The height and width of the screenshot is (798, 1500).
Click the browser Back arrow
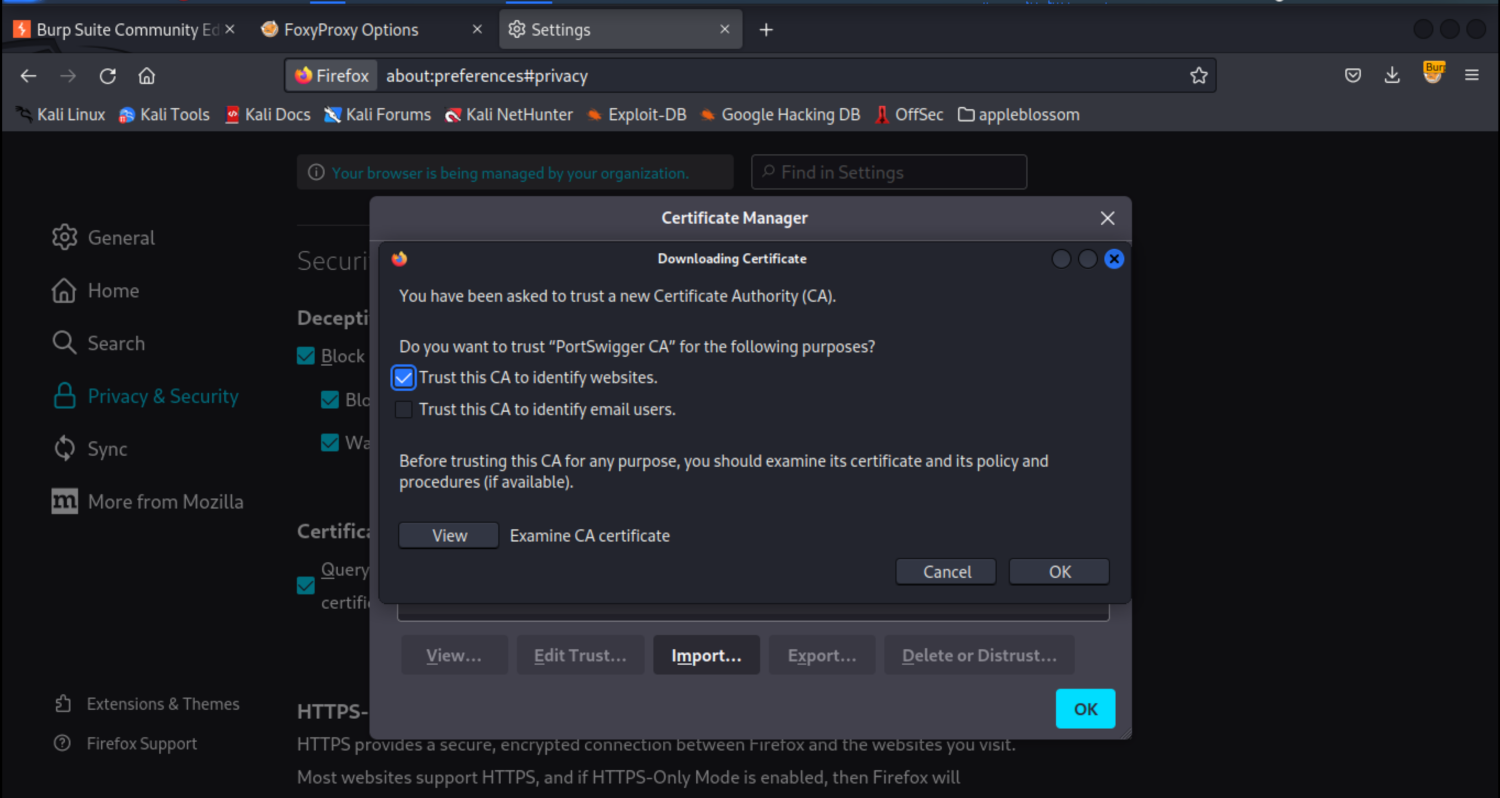[28, 76]
